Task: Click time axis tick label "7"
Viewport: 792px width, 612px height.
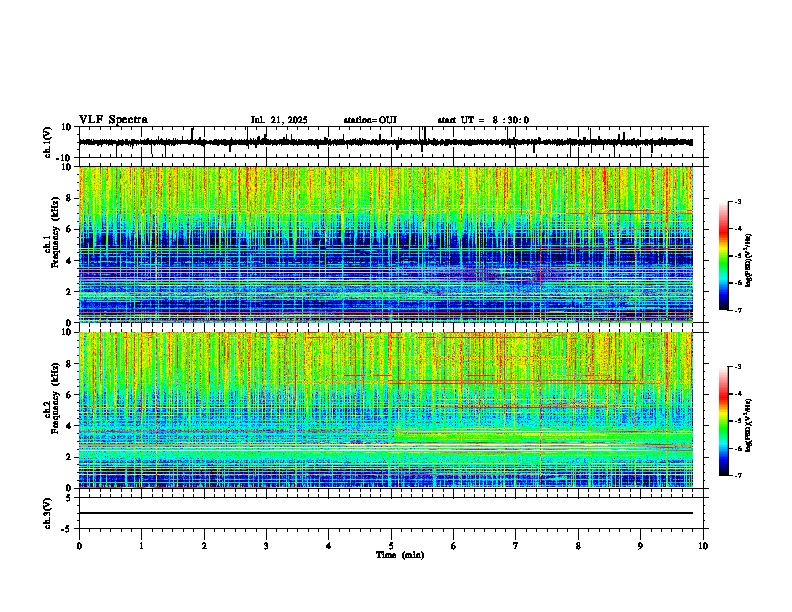Action: click(516, 546)
